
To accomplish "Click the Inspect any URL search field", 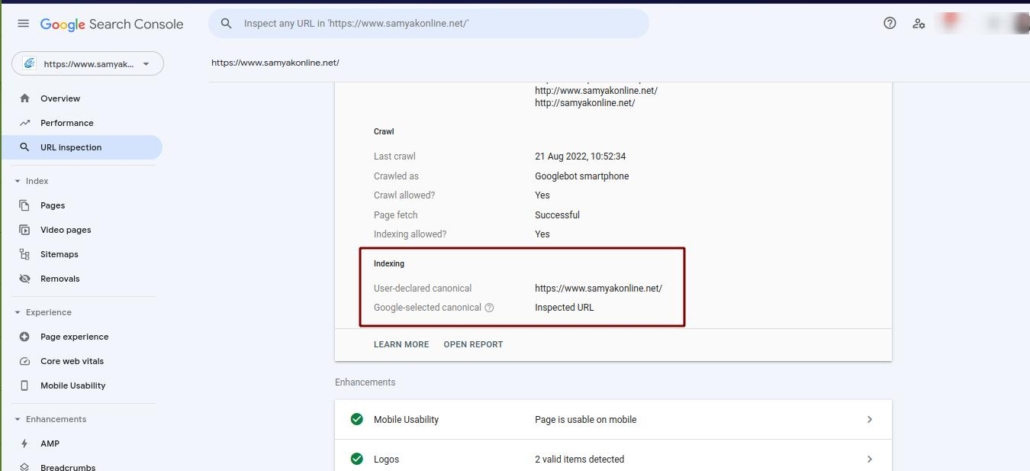I will (429, 24).
